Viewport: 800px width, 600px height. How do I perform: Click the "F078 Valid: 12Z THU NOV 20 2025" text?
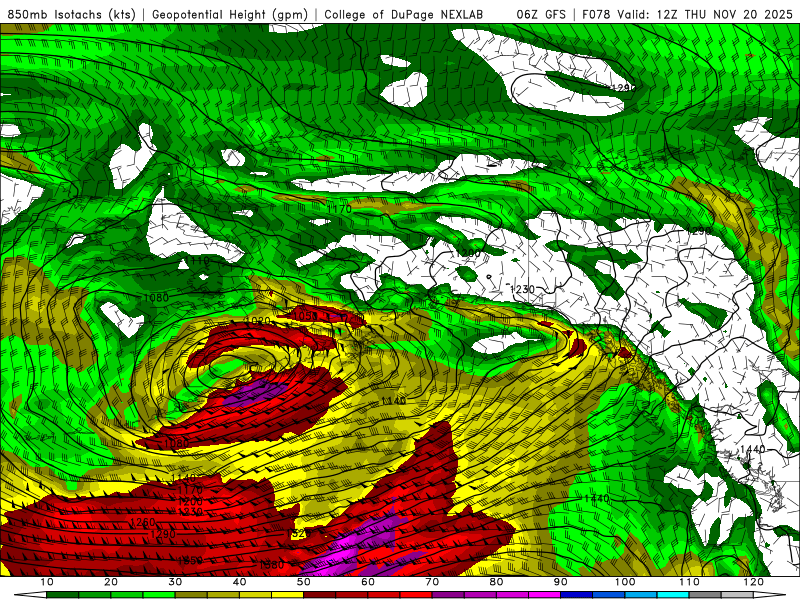click(x=687, y=14)
